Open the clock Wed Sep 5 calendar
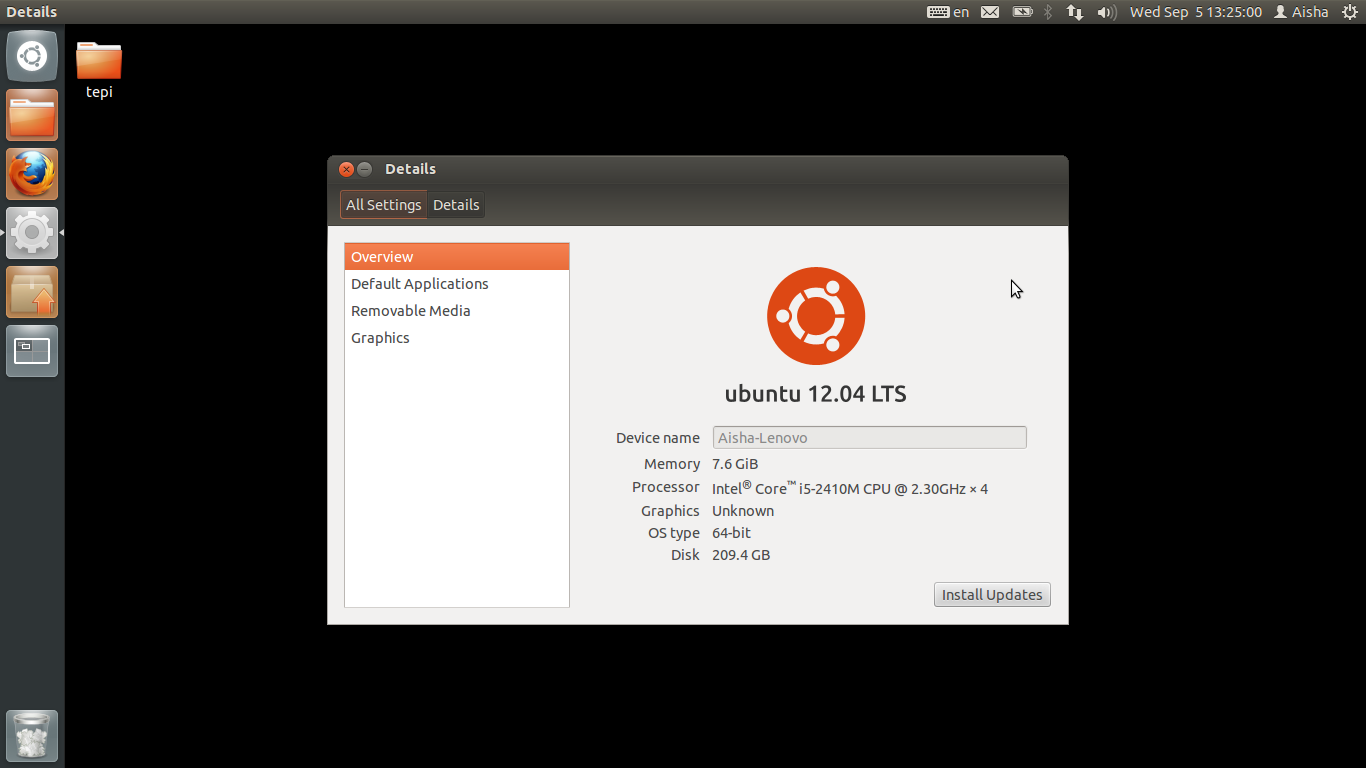The height and width of the screenshot is (768, 1366). click(1196, 12)
